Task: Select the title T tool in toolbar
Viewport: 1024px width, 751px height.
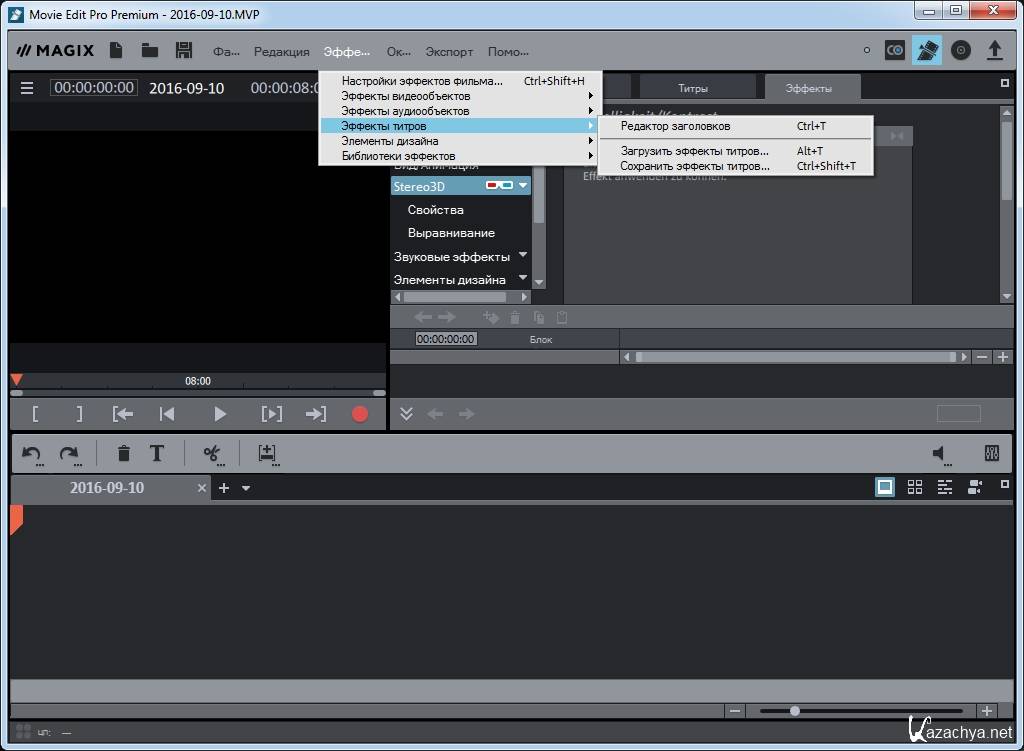Action: (157, 454)
